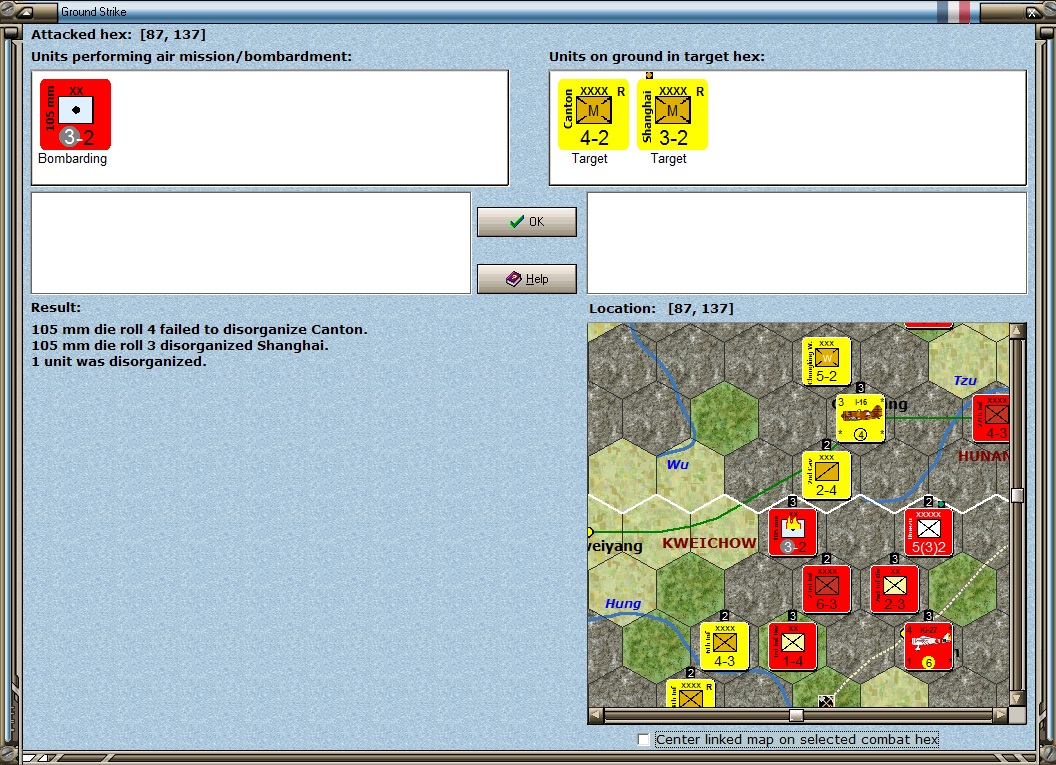Click the partially visible yellow unit at map bottom
This screenshot has width=1056, height=765.
(690, 694)
